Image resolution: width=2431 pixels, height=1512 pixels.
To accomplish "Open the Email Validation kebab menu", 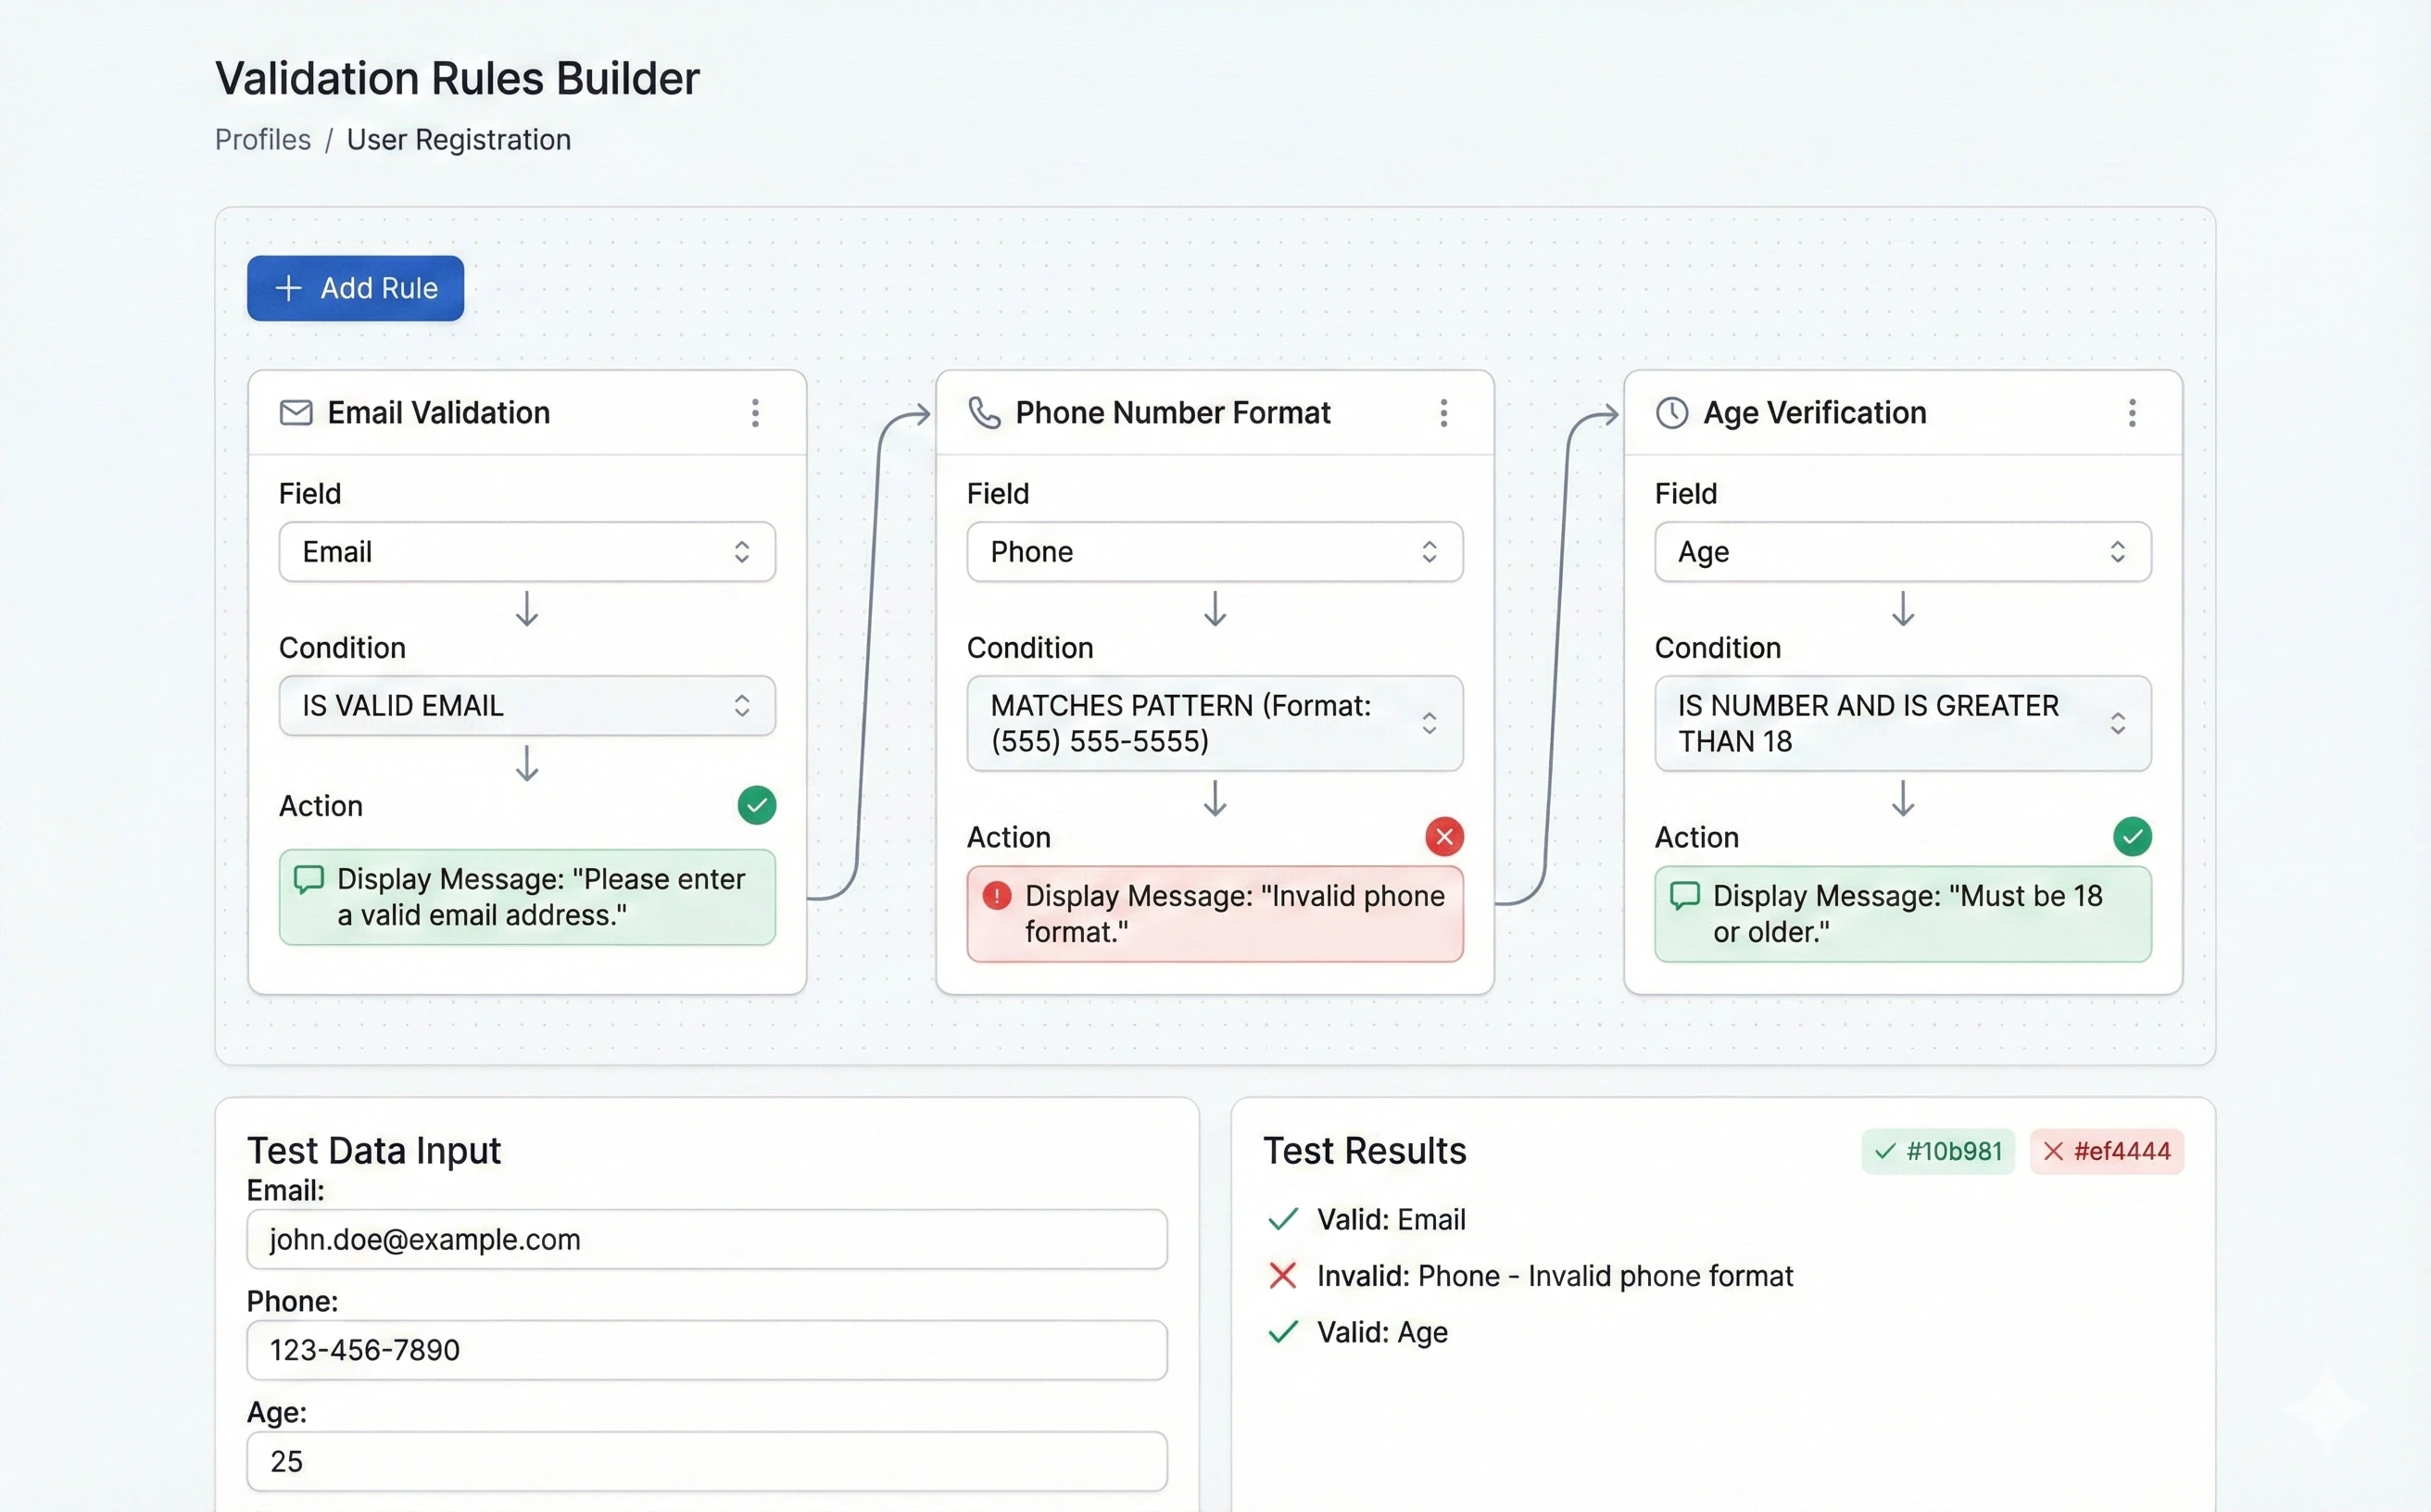I will tap(756, 413).
